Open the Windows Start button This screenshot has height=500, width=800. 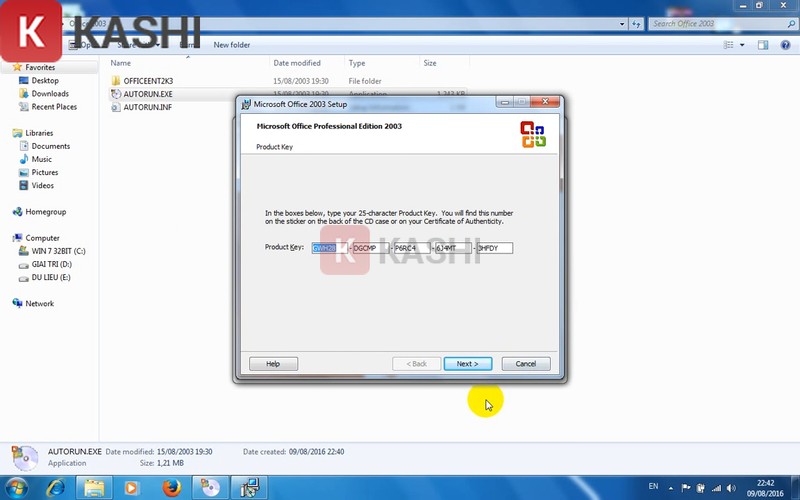pos(17,487)
